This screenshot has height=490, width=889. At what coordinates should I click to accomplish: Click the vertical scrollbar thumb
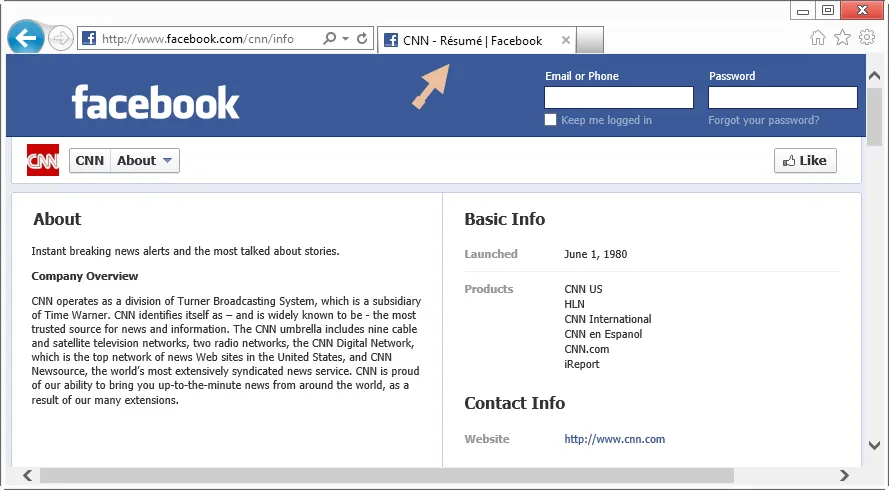click(x=874, y=117)
